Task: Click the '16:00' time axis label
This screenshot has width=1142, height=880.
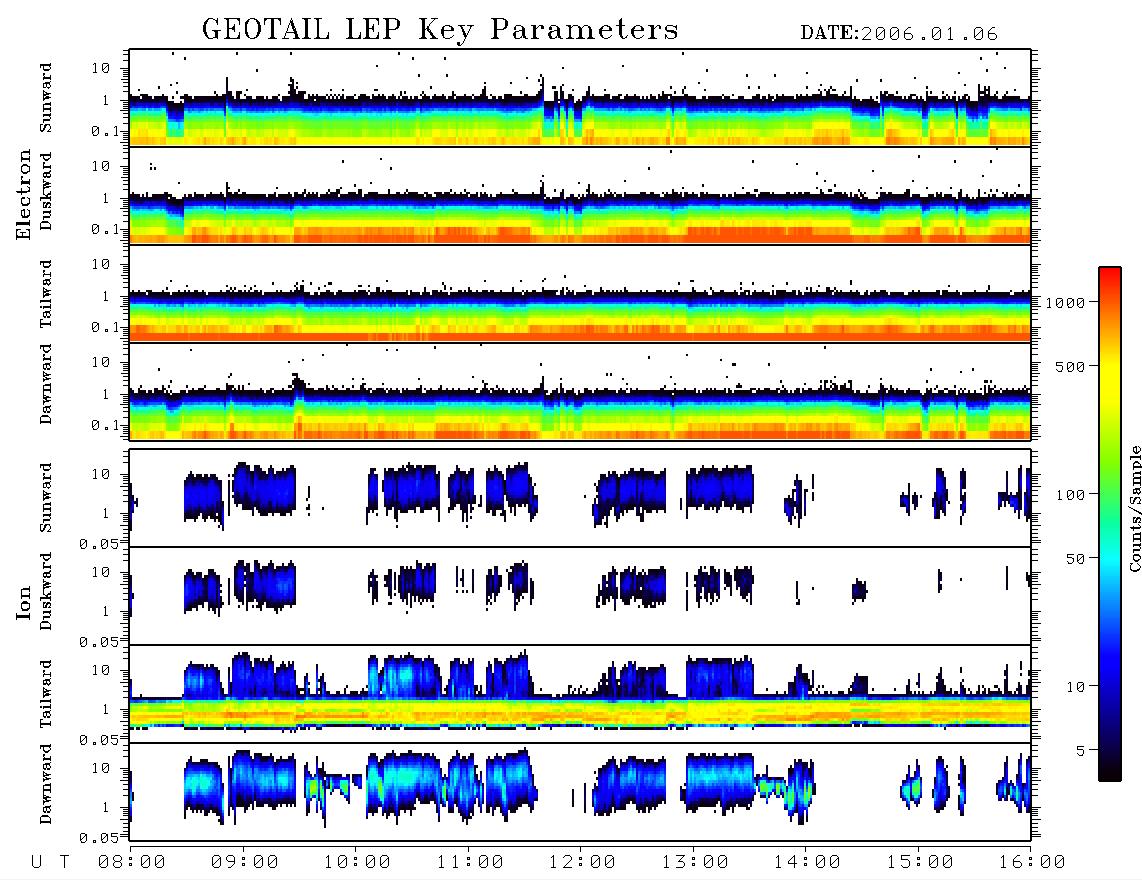Action: 1032,862
